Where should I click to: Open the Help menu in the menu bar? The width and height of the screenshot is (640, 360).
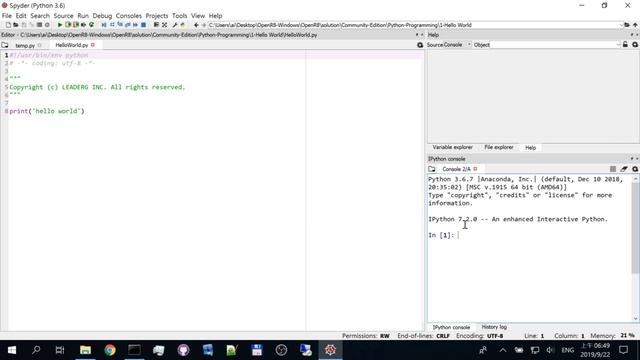(216, 16)
